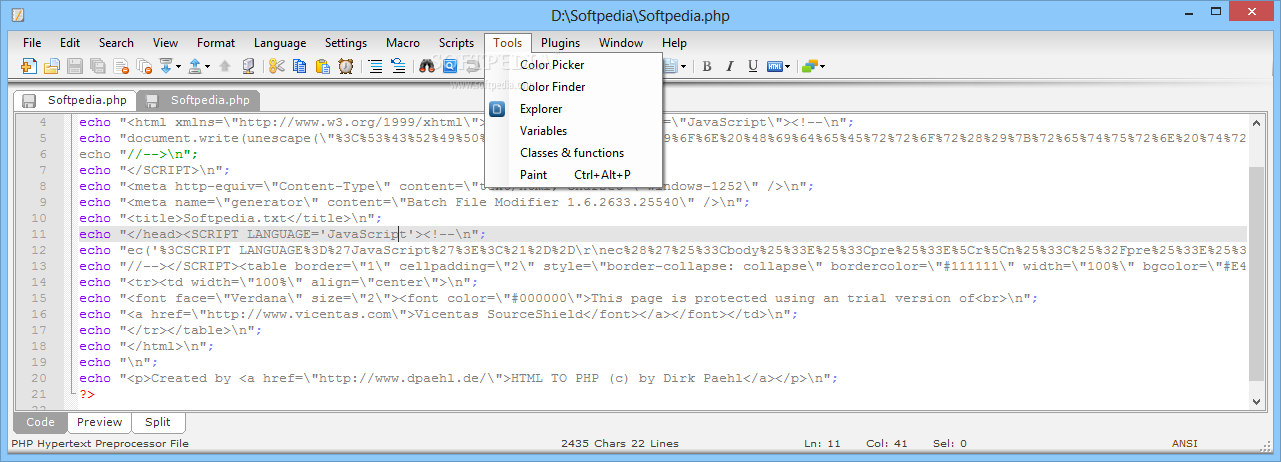Click the Bold B toolbar button

point(707,66)
